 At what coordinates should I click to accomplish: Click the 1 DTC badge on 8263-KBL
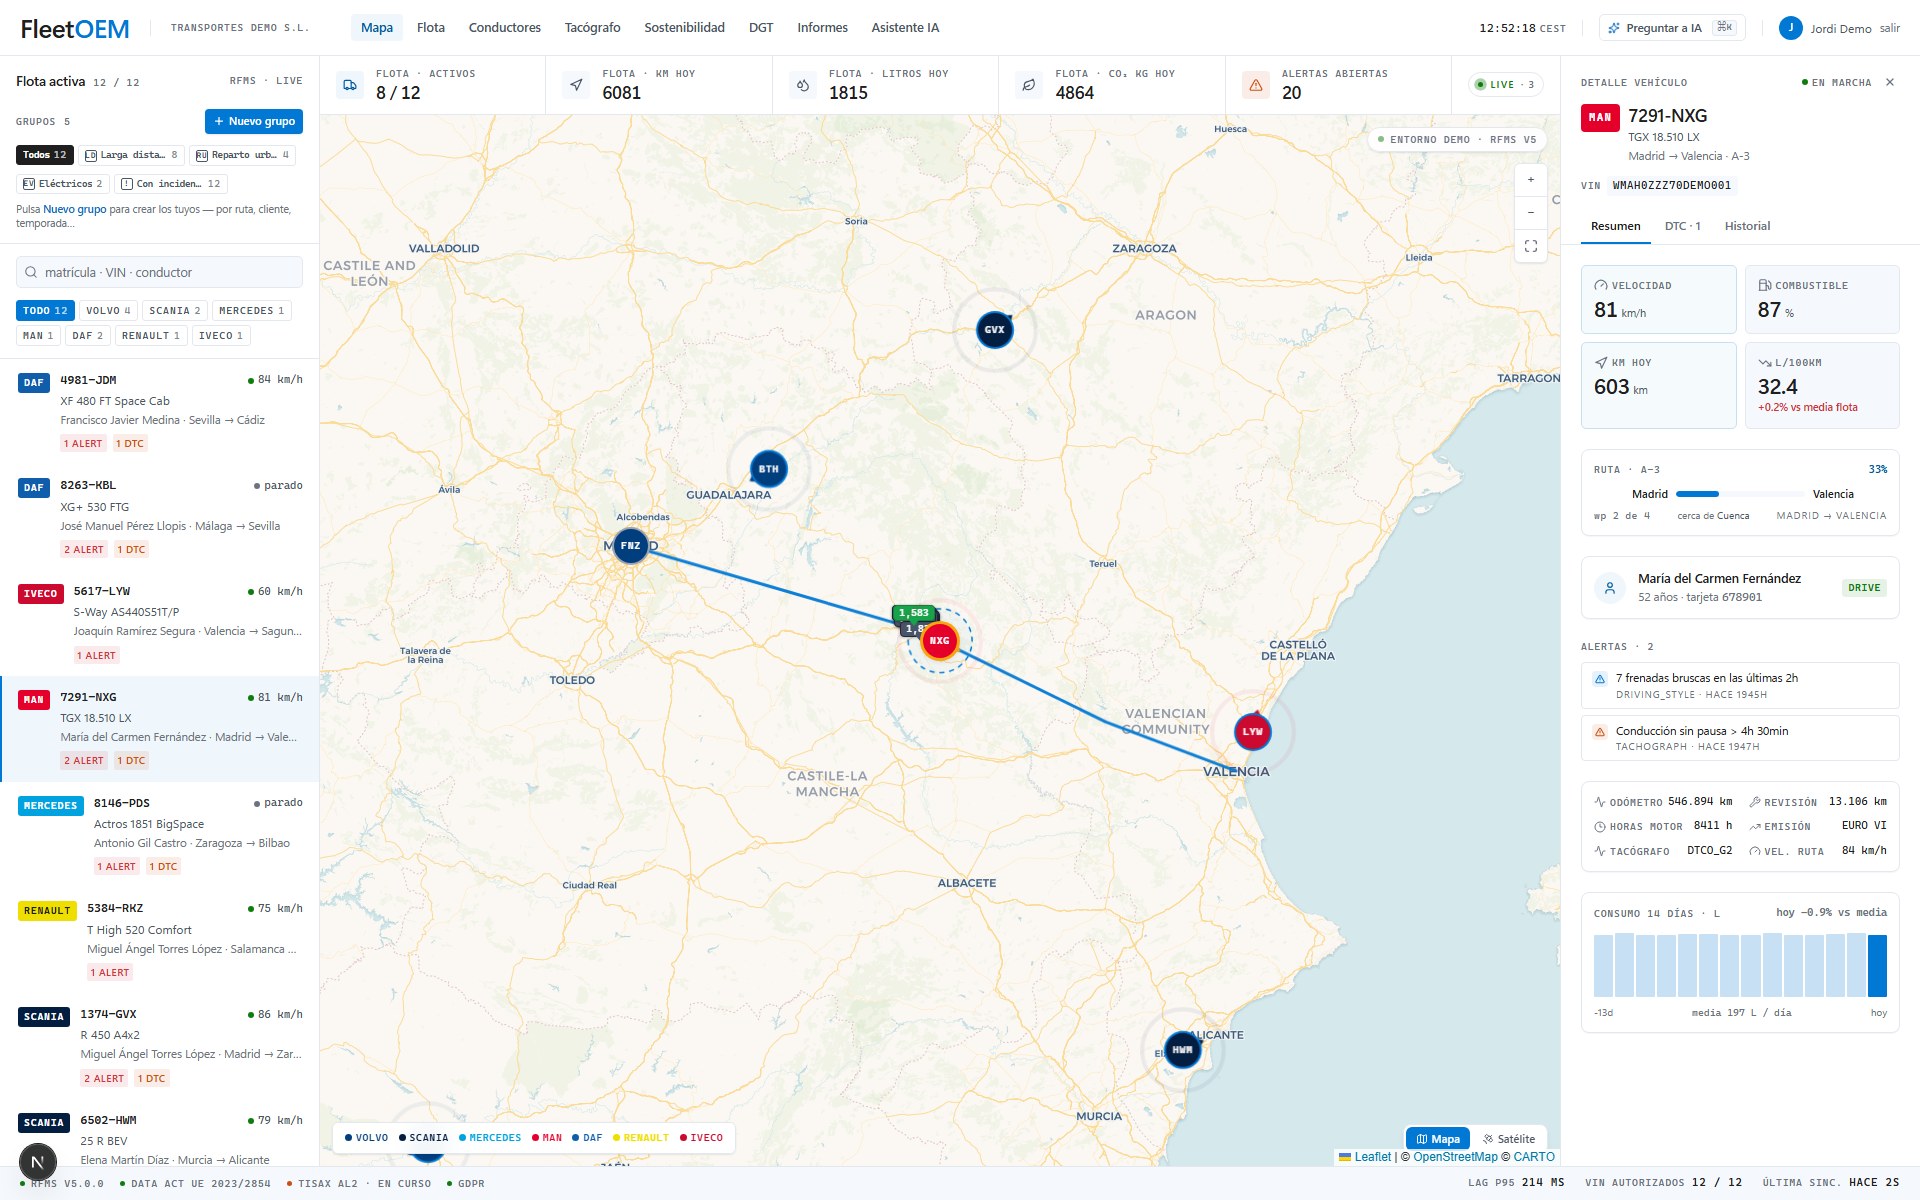(x=131, y=550)
